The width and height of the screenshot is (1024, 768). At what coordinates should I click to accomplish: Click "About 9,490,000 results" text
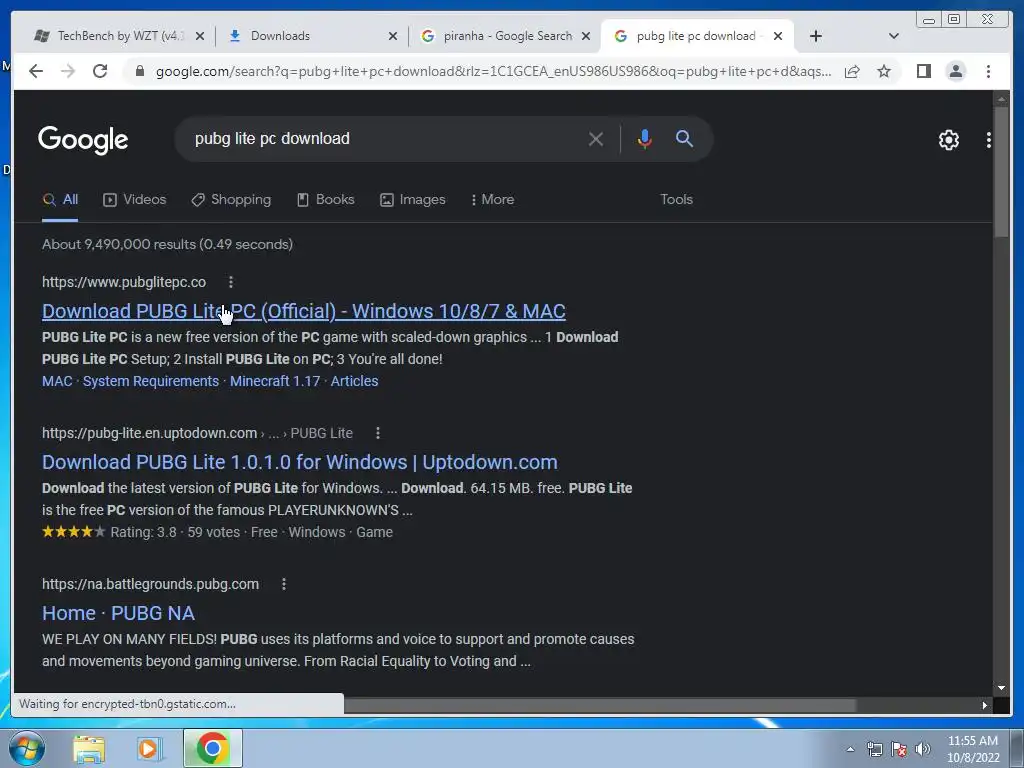coord(119,244)
